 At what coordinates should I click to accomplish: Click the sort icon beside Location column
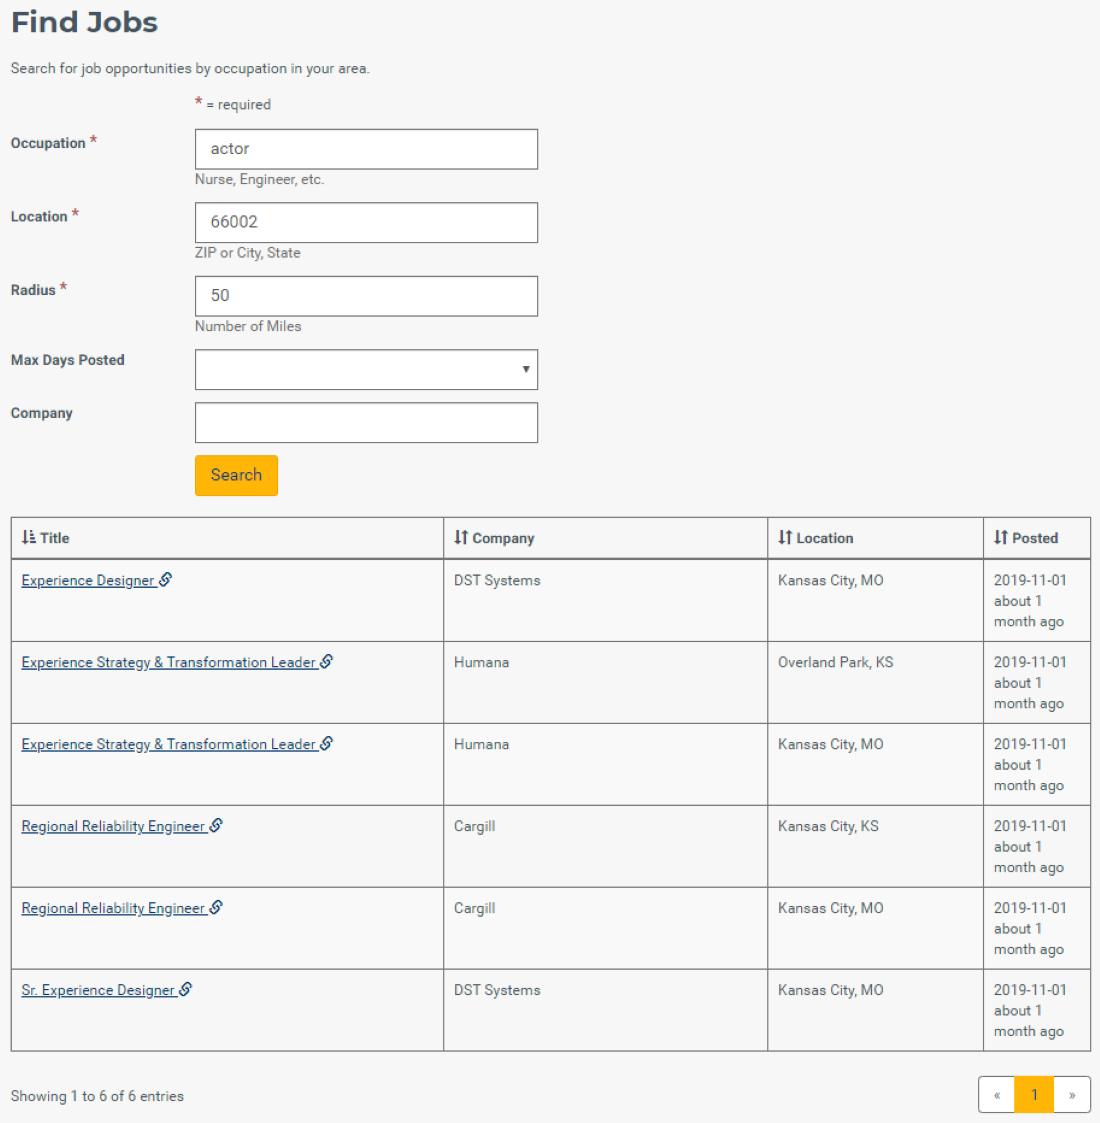coord(785,537)
